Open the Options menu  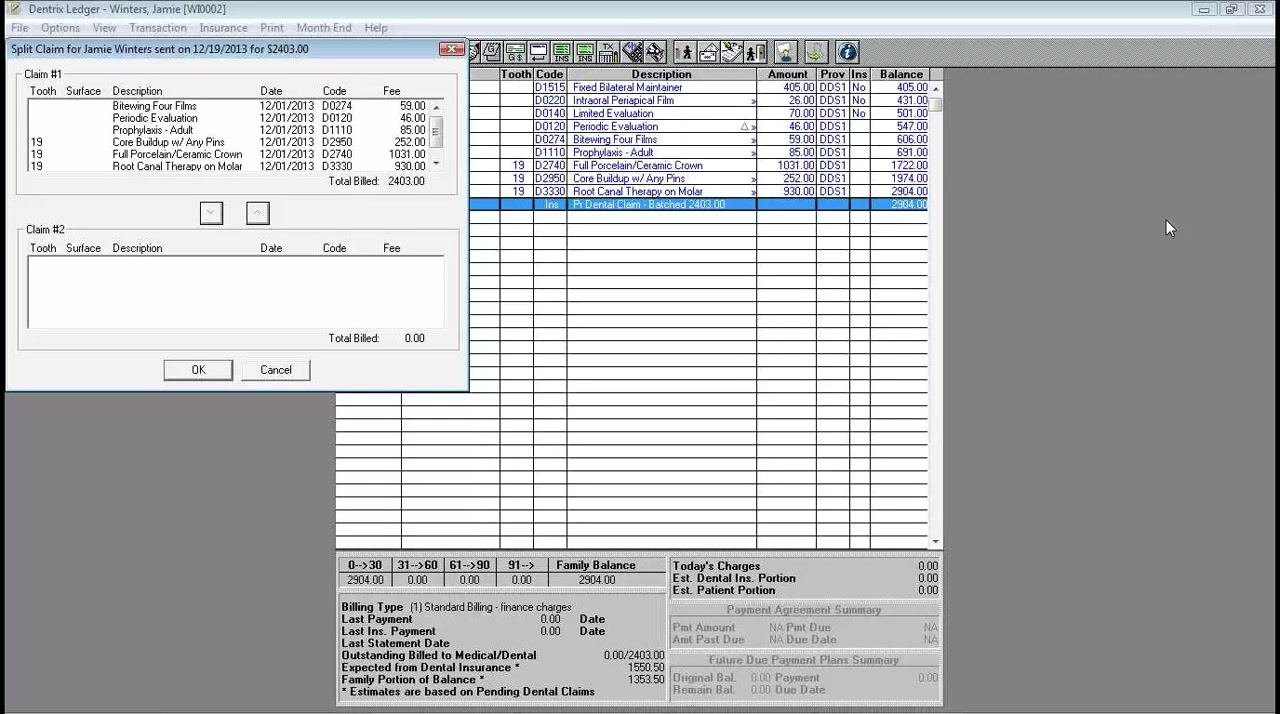click(x=60, y=28)
